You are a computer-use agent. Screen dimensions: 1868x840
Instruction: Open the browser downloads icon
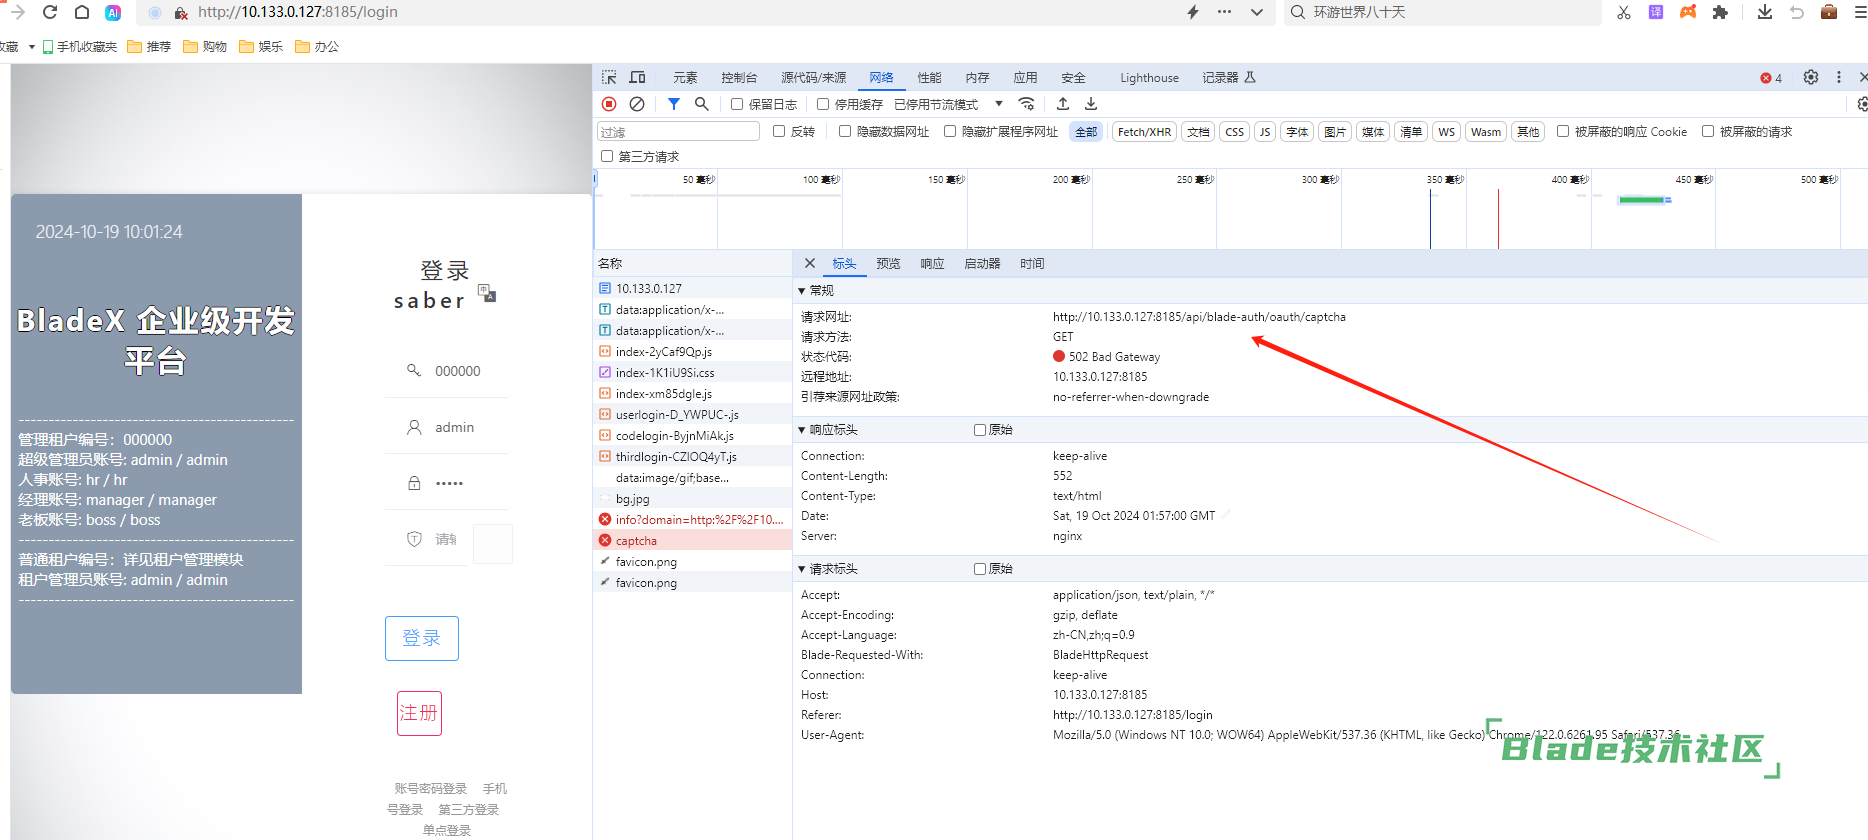1765,12
